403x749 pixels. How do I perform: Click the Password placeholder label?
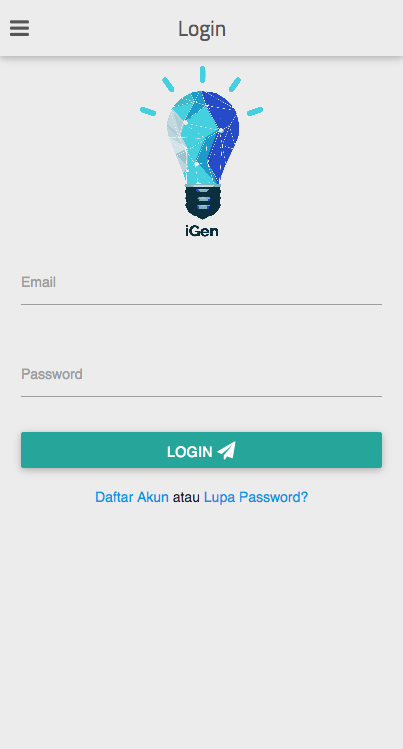(52, 374)
